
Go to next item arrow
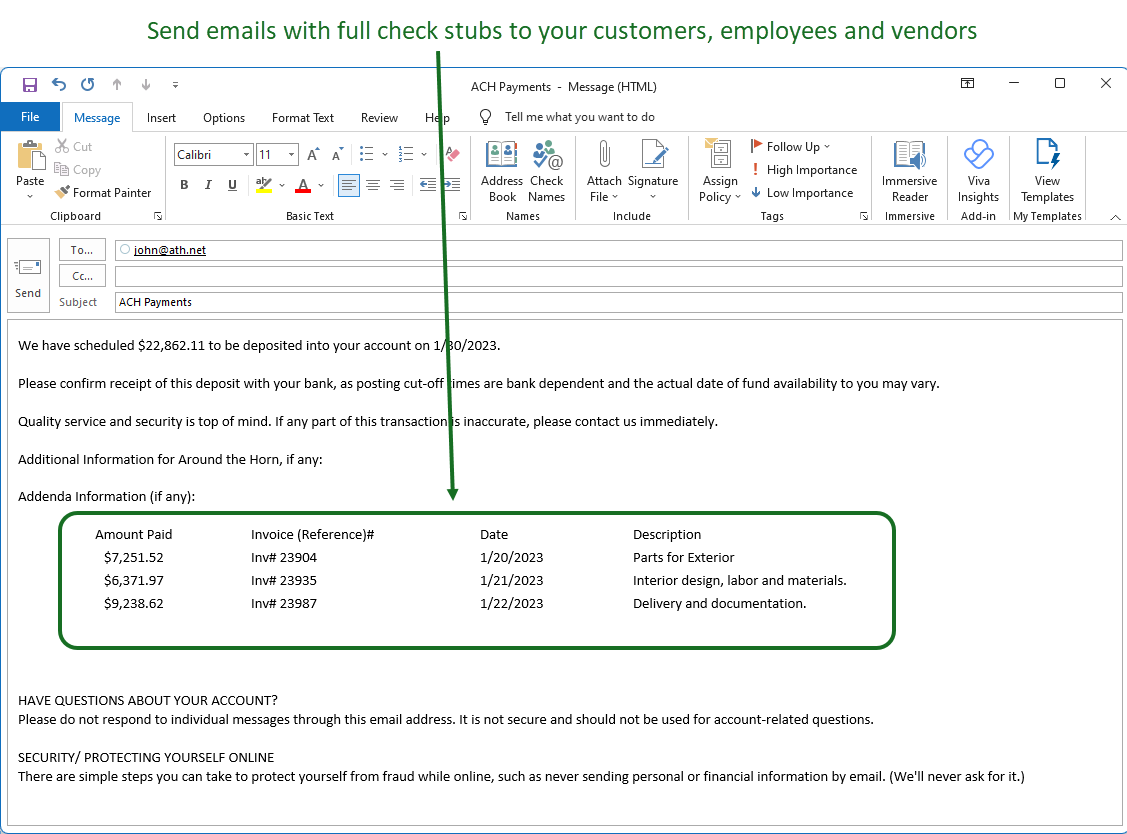click(146, 85)
